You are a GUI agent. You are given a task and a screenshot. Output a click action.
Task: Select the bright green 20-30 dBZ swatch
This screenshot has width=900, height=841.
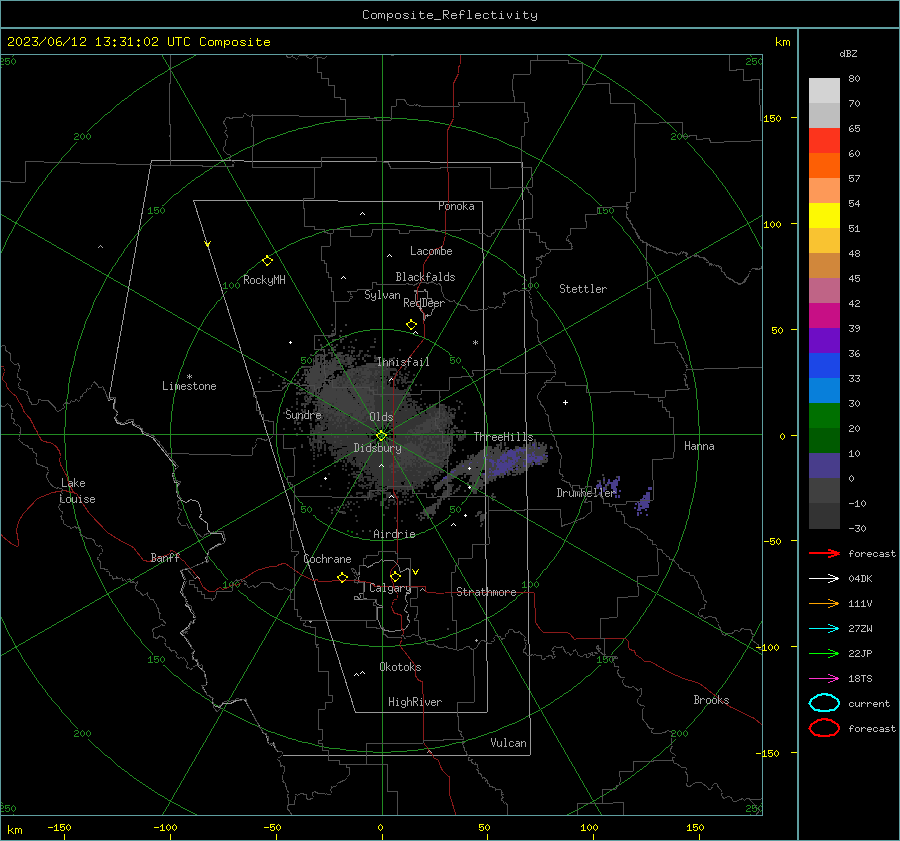coord(824,416)
